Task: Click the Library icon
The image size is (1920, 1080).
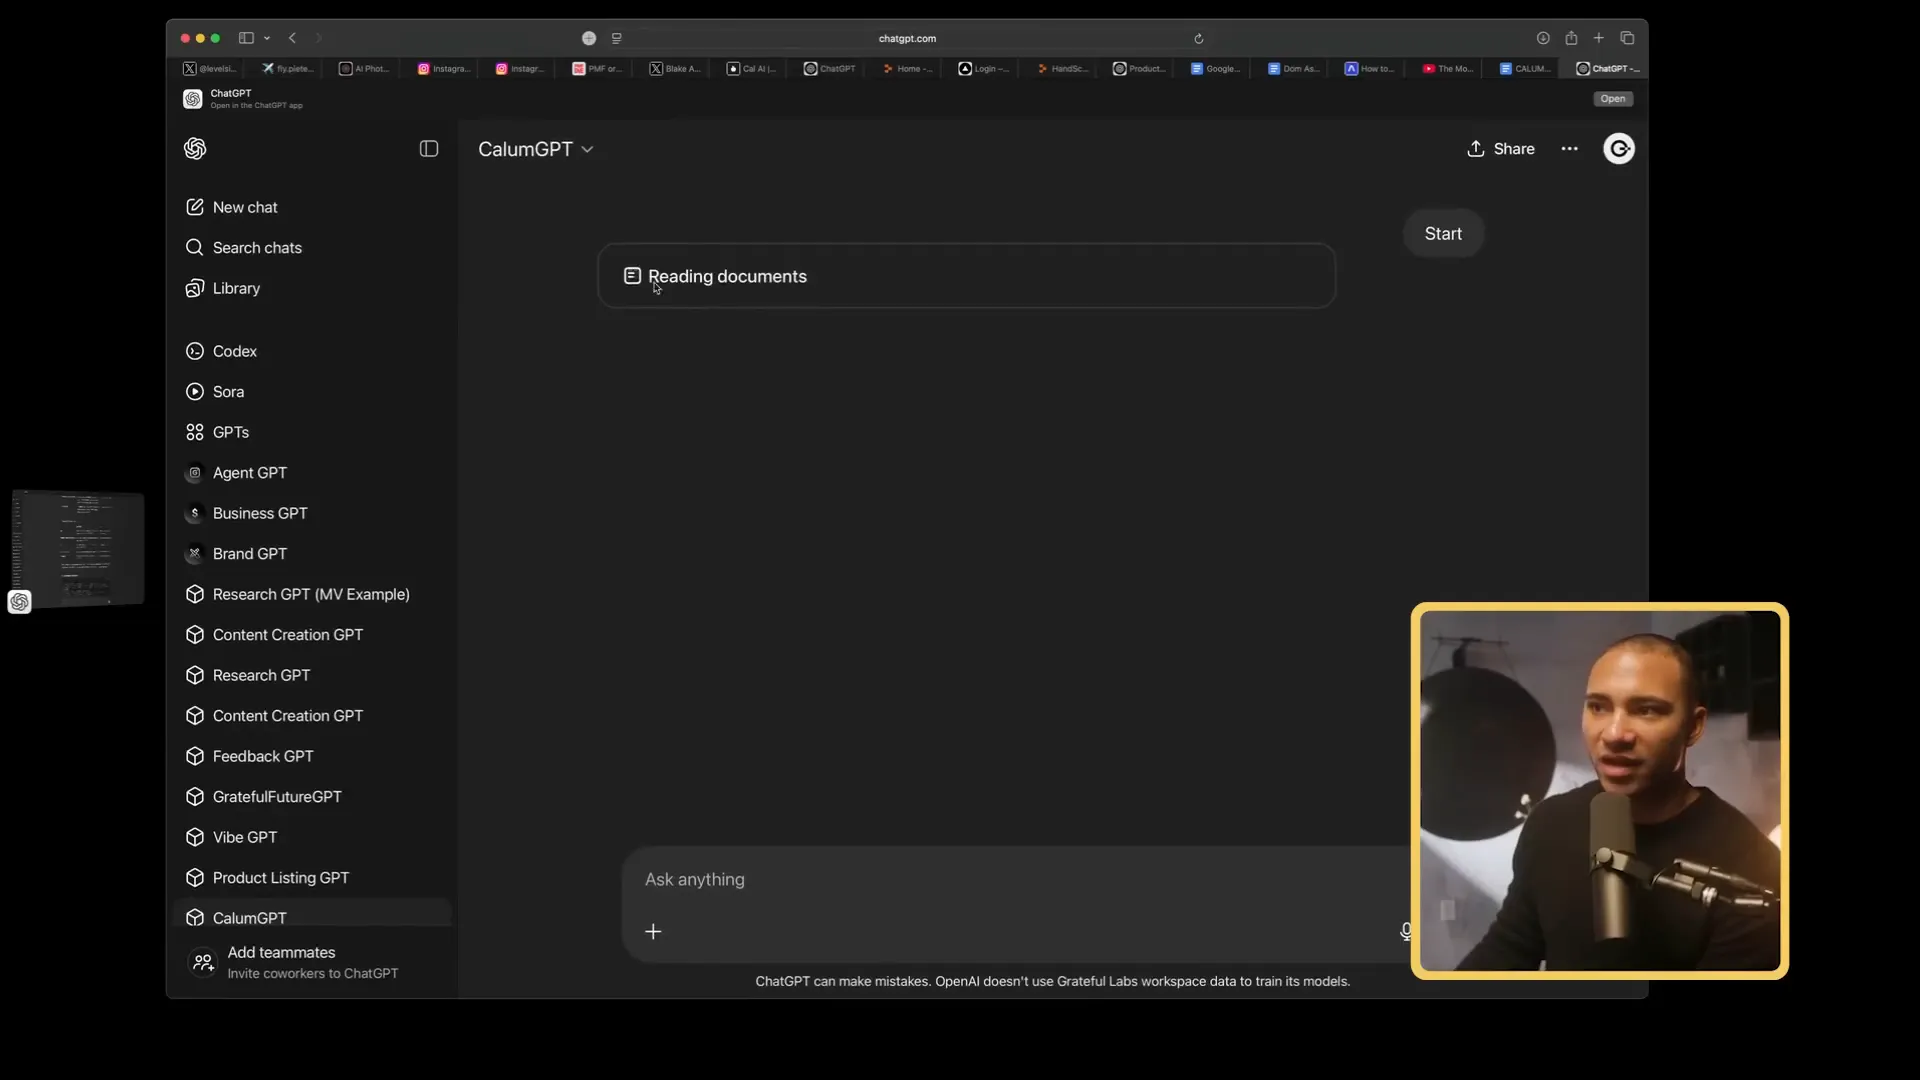Action: tap(195, 288)
